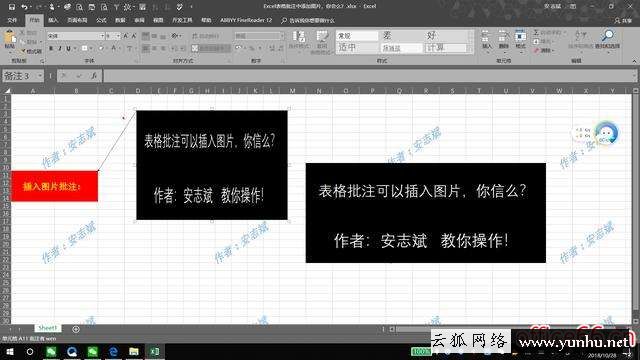This screenshot has height=360, width=640.
Task: Select the Sheet1 worksheet tab
Action: point(48,328)
